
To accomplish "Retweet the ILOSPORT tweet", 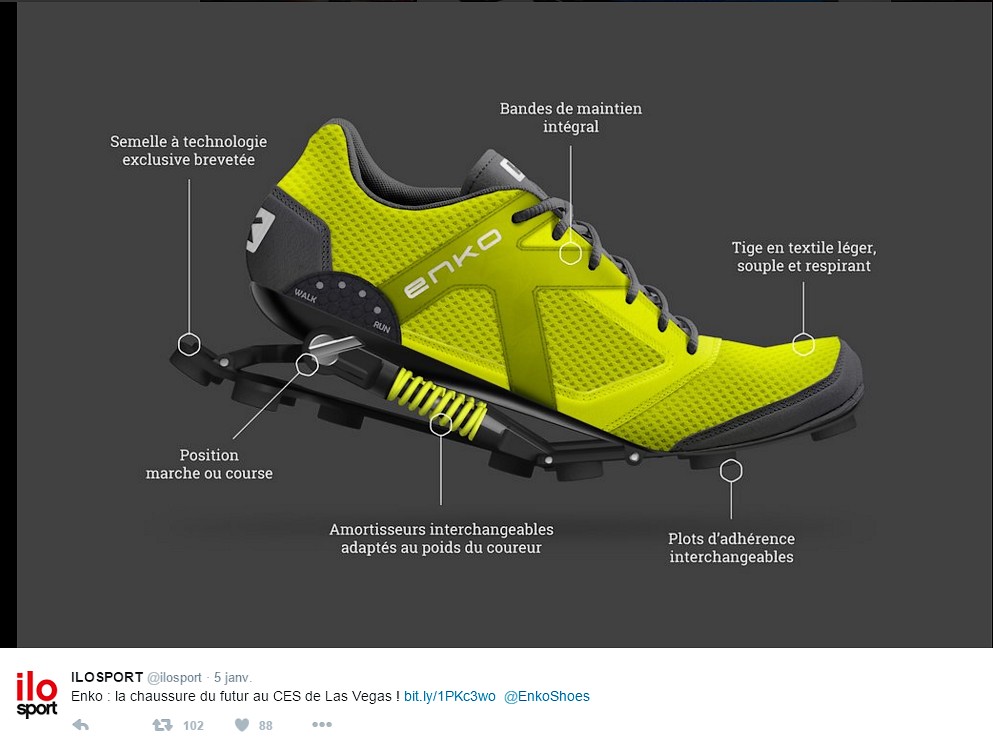I will (x=161, y=725).
